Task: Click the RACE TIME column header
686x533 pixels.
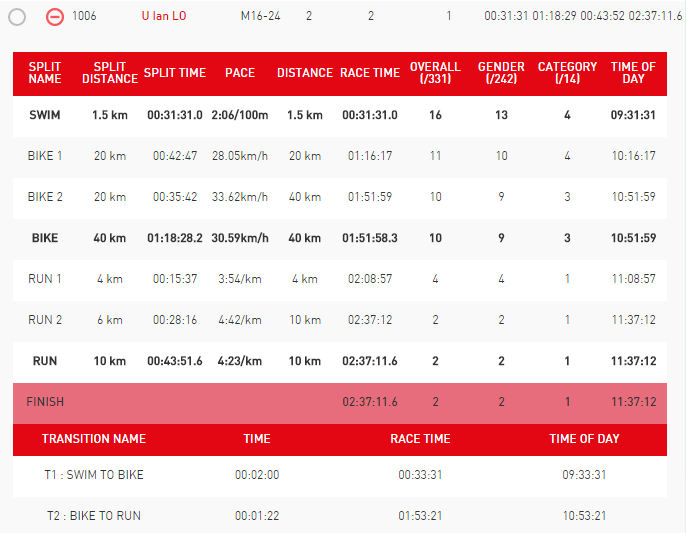Action: pos(370,73)
